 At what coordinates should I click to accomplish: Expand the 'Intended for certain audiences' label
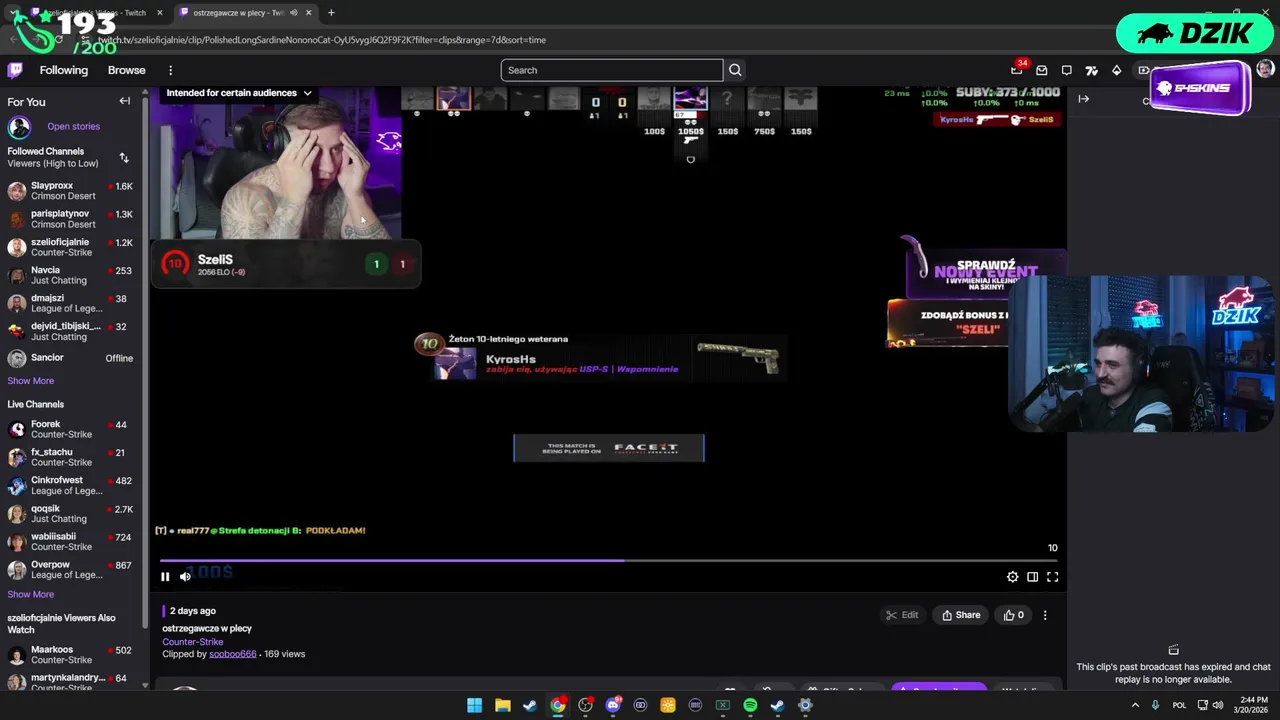click(239, 93)
